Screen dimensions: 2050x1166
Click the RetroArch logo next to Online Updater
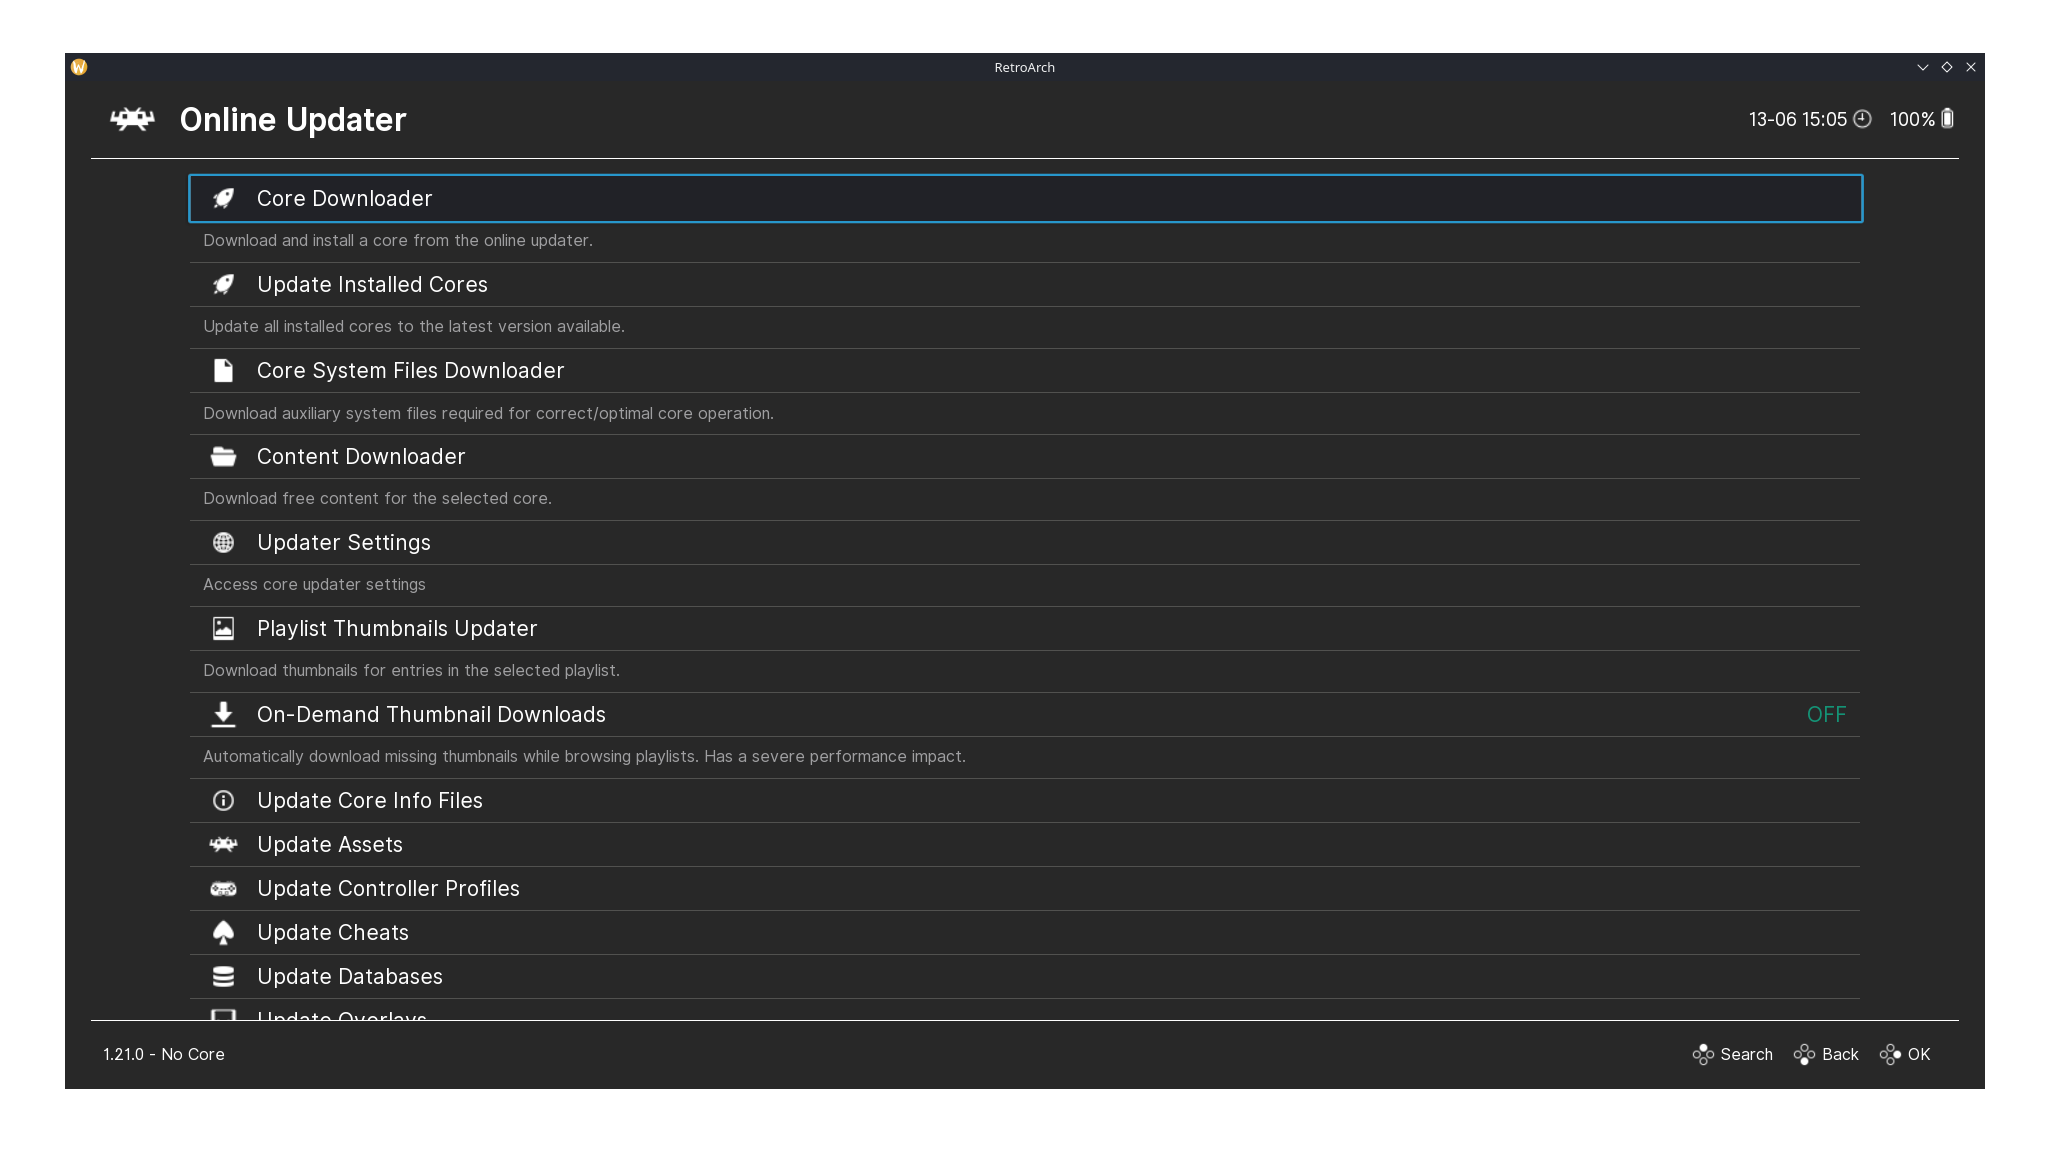click(x=131, y=119)
